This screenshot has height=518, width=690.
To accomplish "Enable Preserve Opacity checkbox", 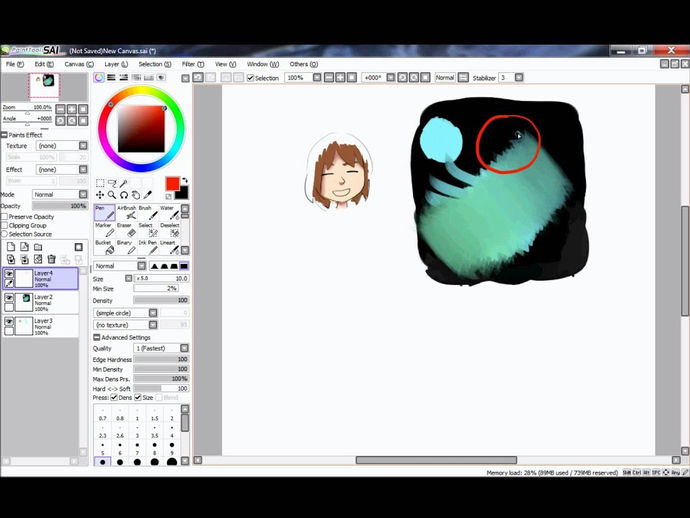I will click(x=4, y=217).
